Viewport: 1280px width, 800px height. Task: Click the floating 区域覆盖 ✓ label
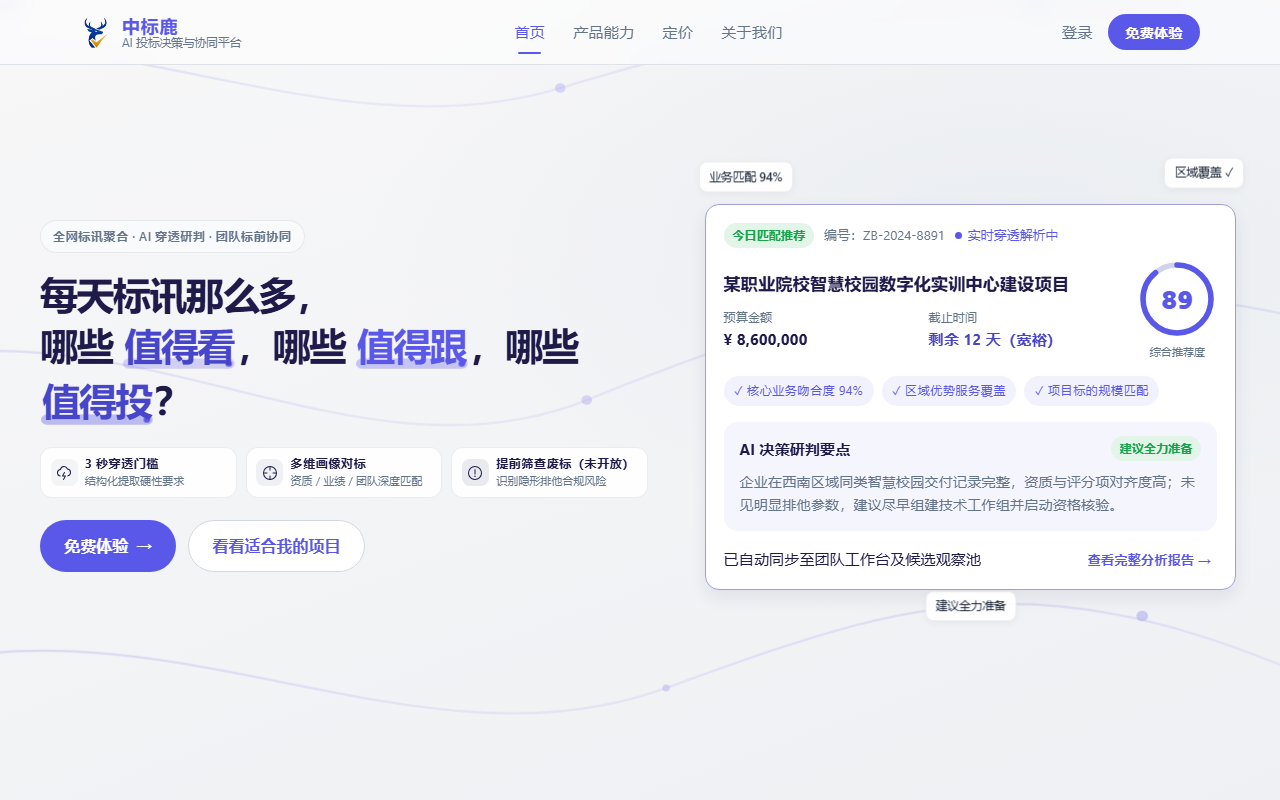1204,172
